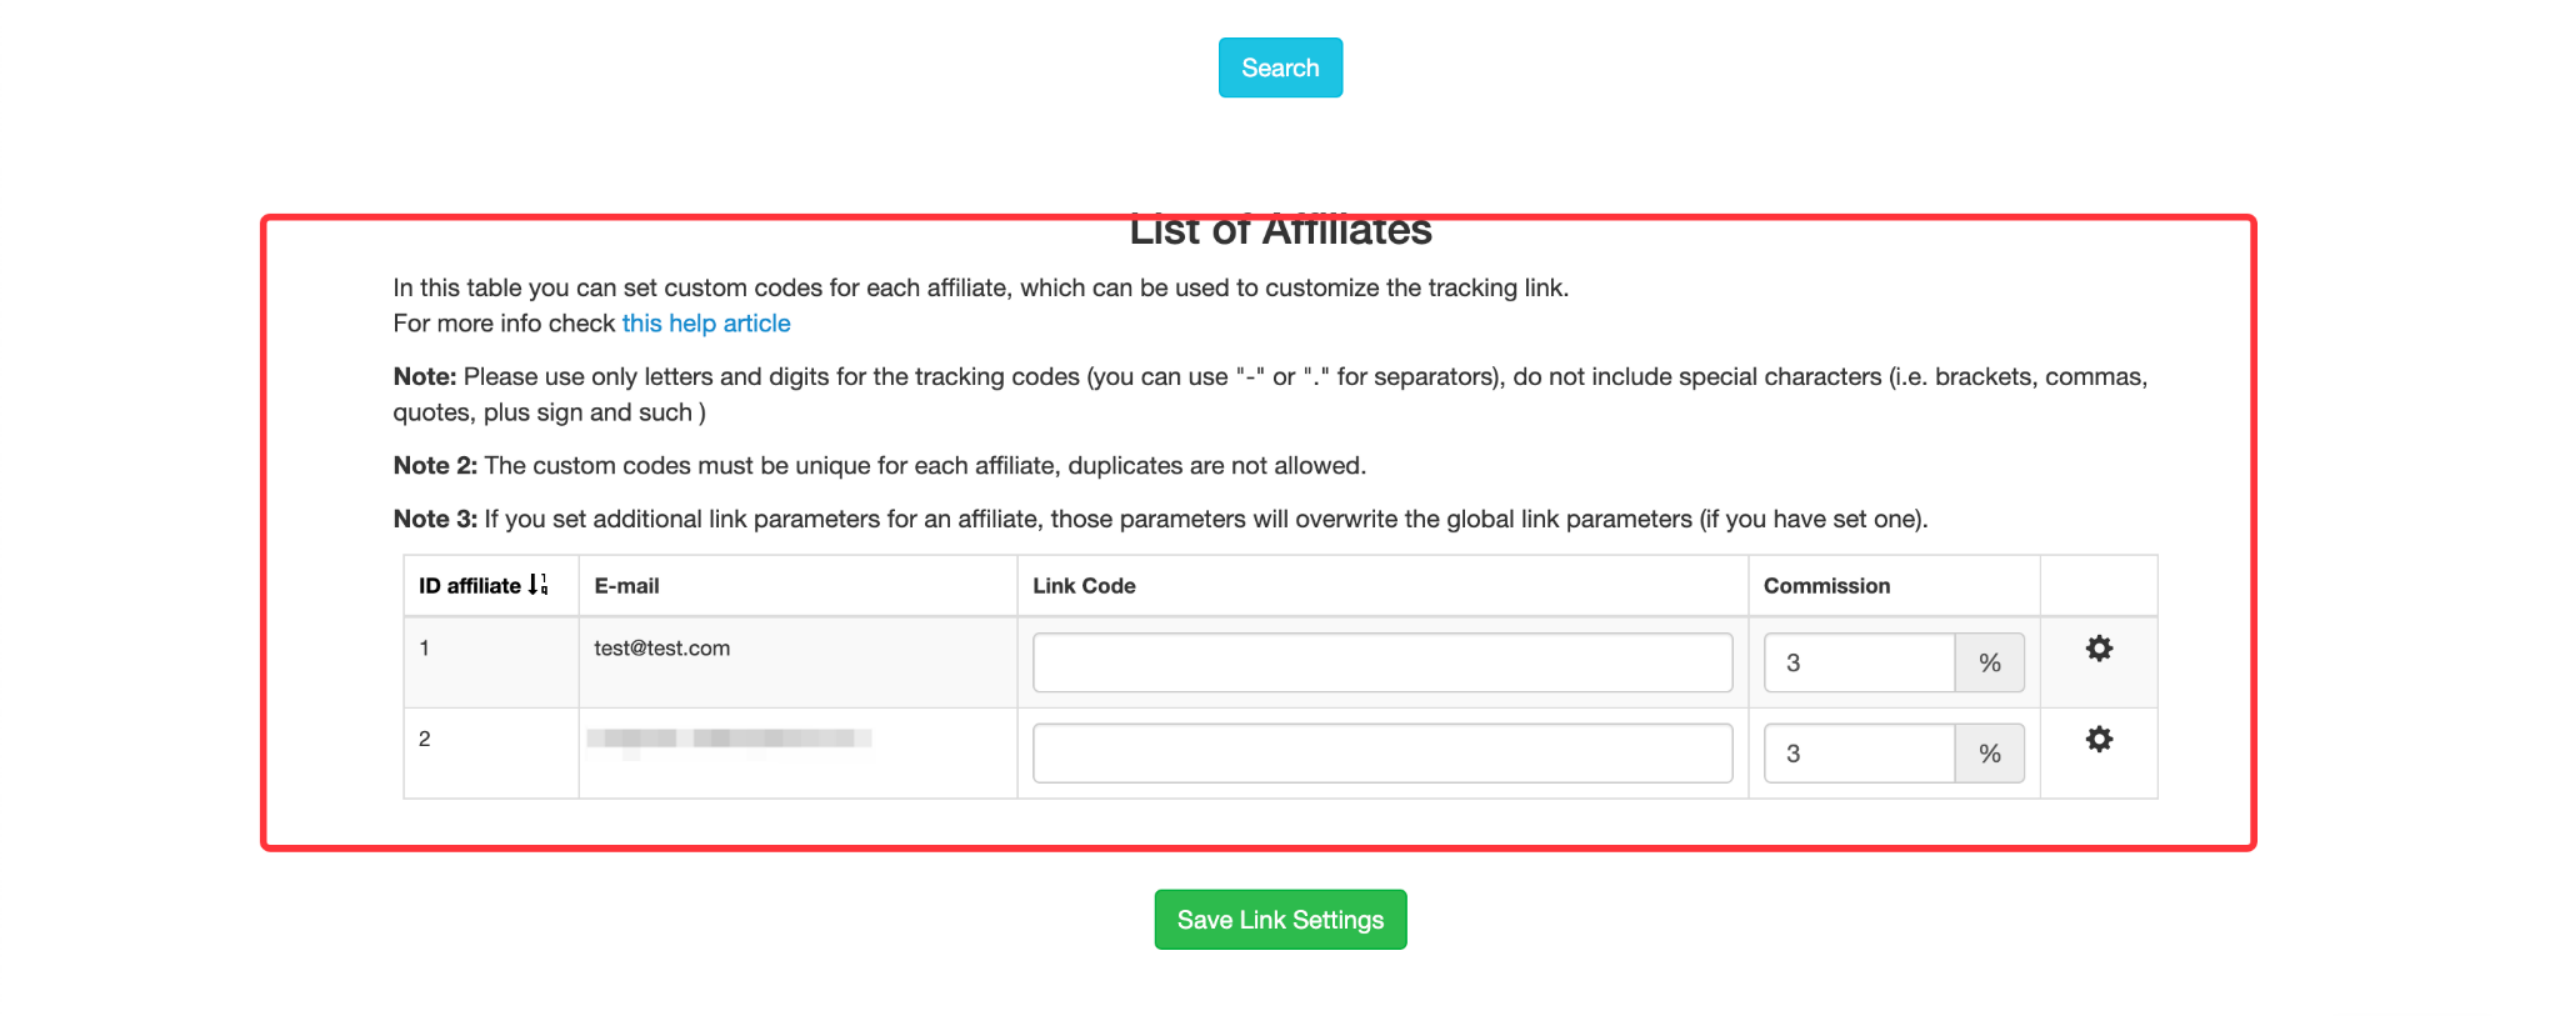Click the E-mail column header

(627, 586)
